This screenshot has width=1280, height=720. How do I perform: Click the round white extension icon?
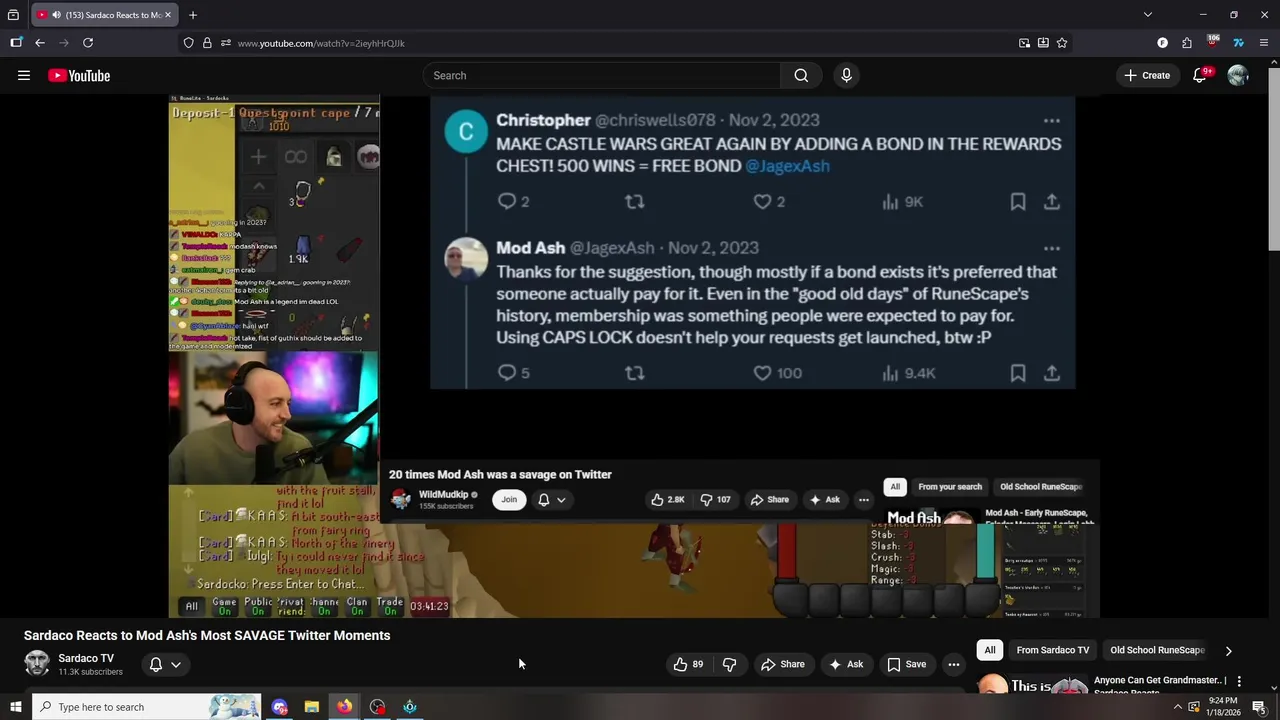[x=1162, y=43]
